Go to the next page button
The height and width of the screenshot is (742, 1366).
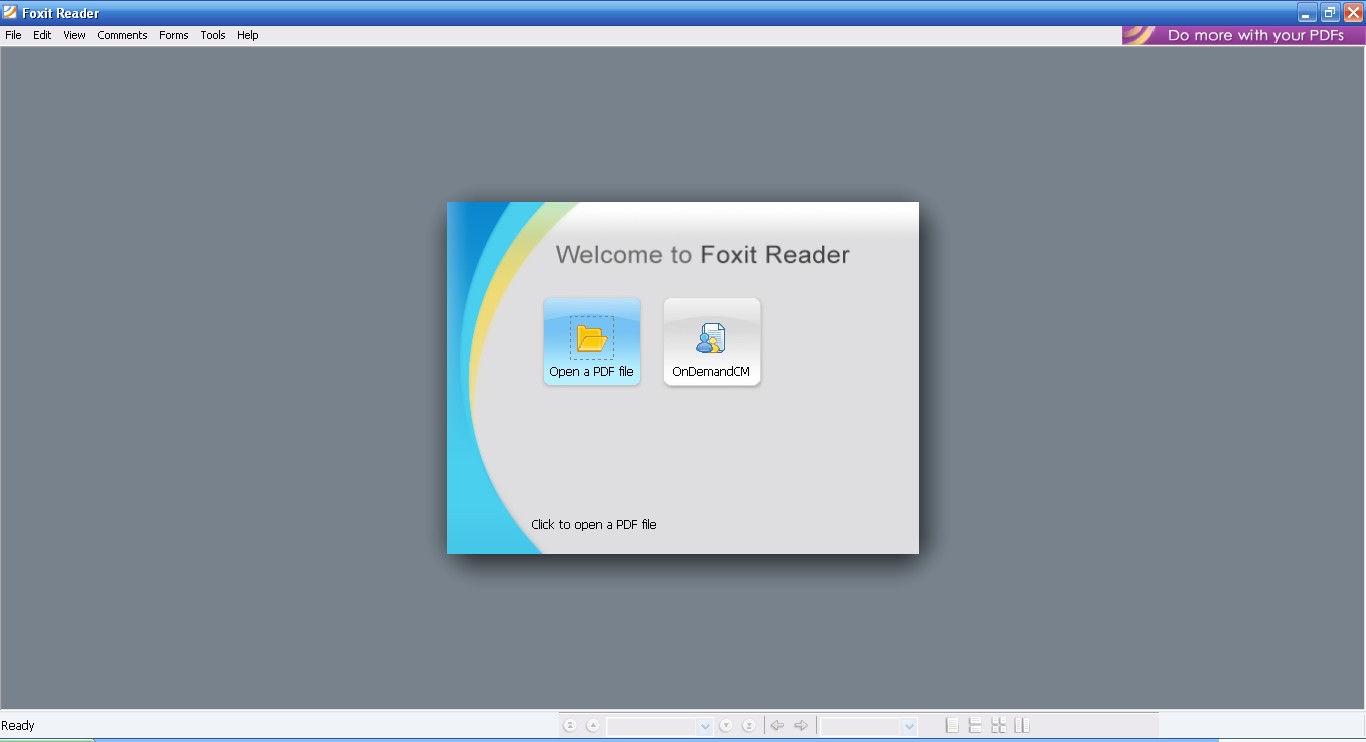click(x=726, y=726)
